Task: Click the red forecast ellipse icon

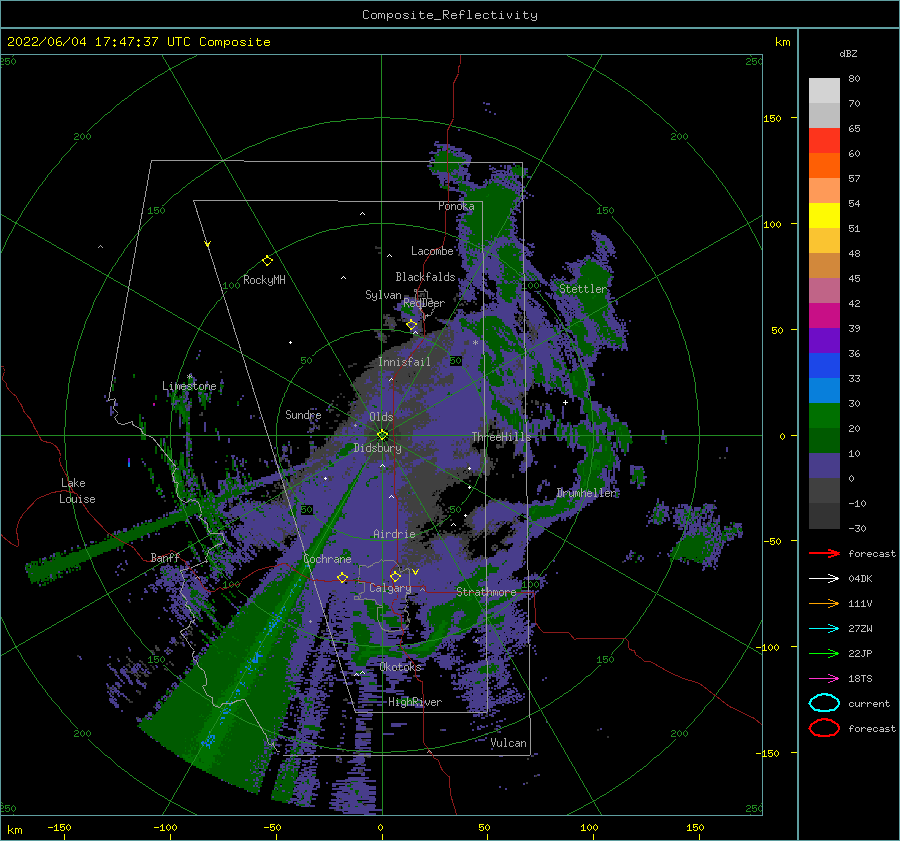Action: pos(824,728)
